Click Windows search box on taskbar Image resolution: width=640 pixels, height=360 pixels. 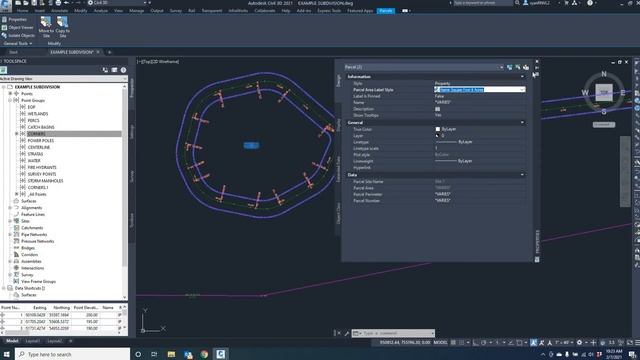(x=73, y=354)
